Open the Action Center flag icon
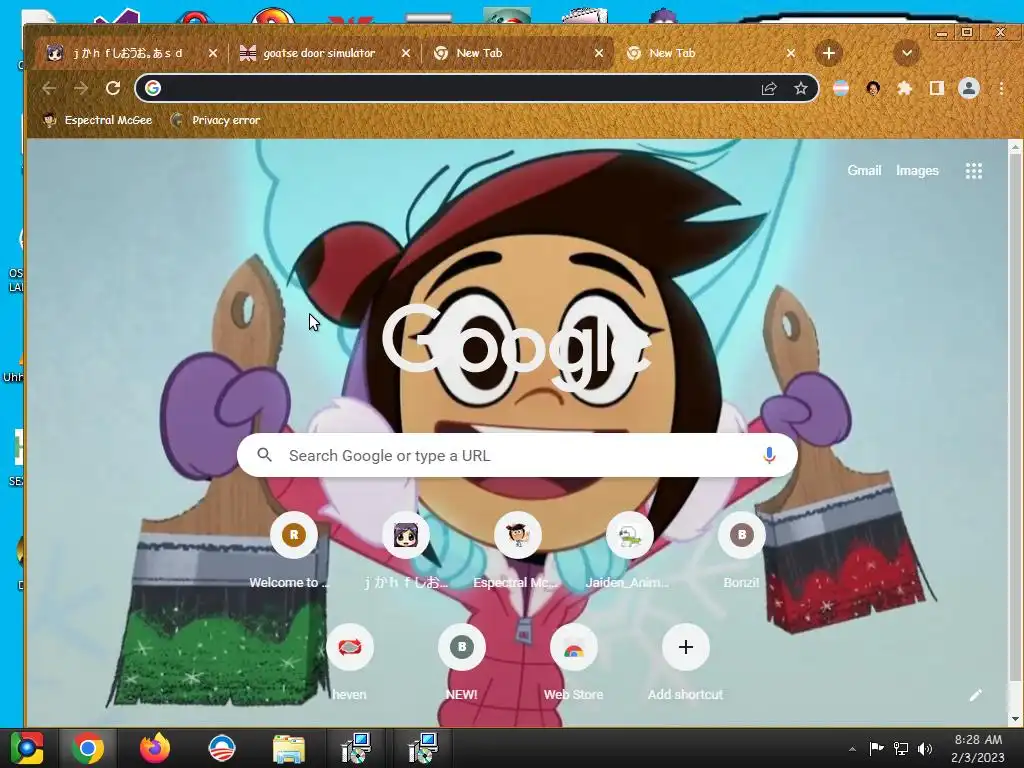 coord(876,749)
